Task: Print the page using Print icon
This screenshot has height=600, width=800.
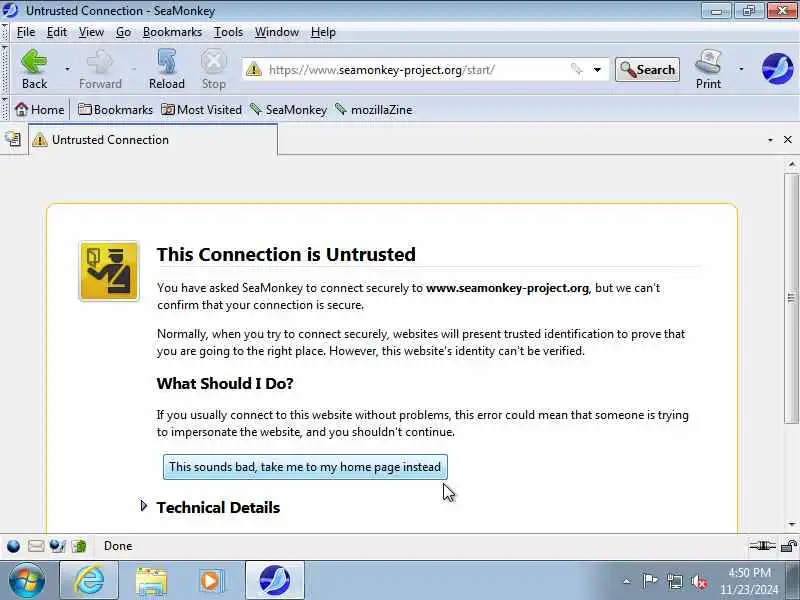Action: click(x=708, y=69)
